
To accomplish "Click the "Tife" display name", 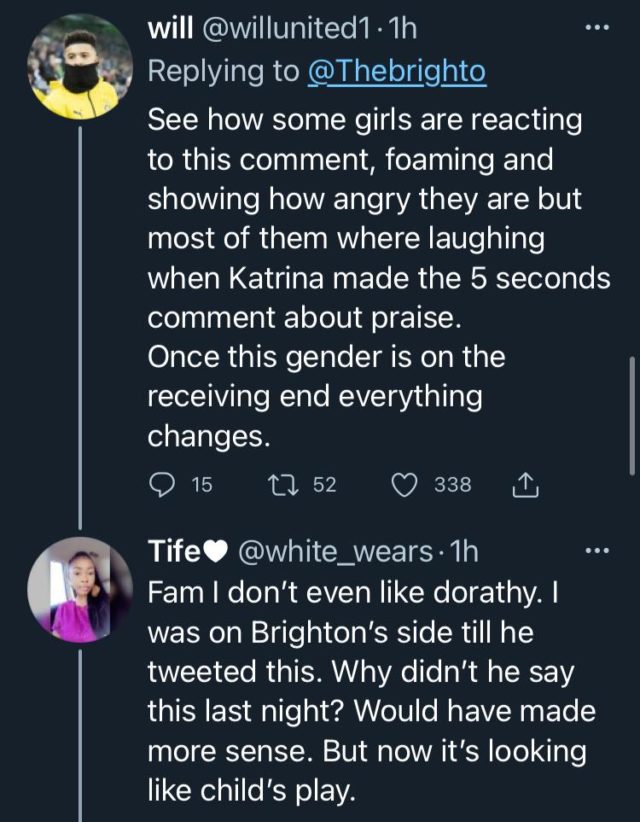I will tap(174, 550).
